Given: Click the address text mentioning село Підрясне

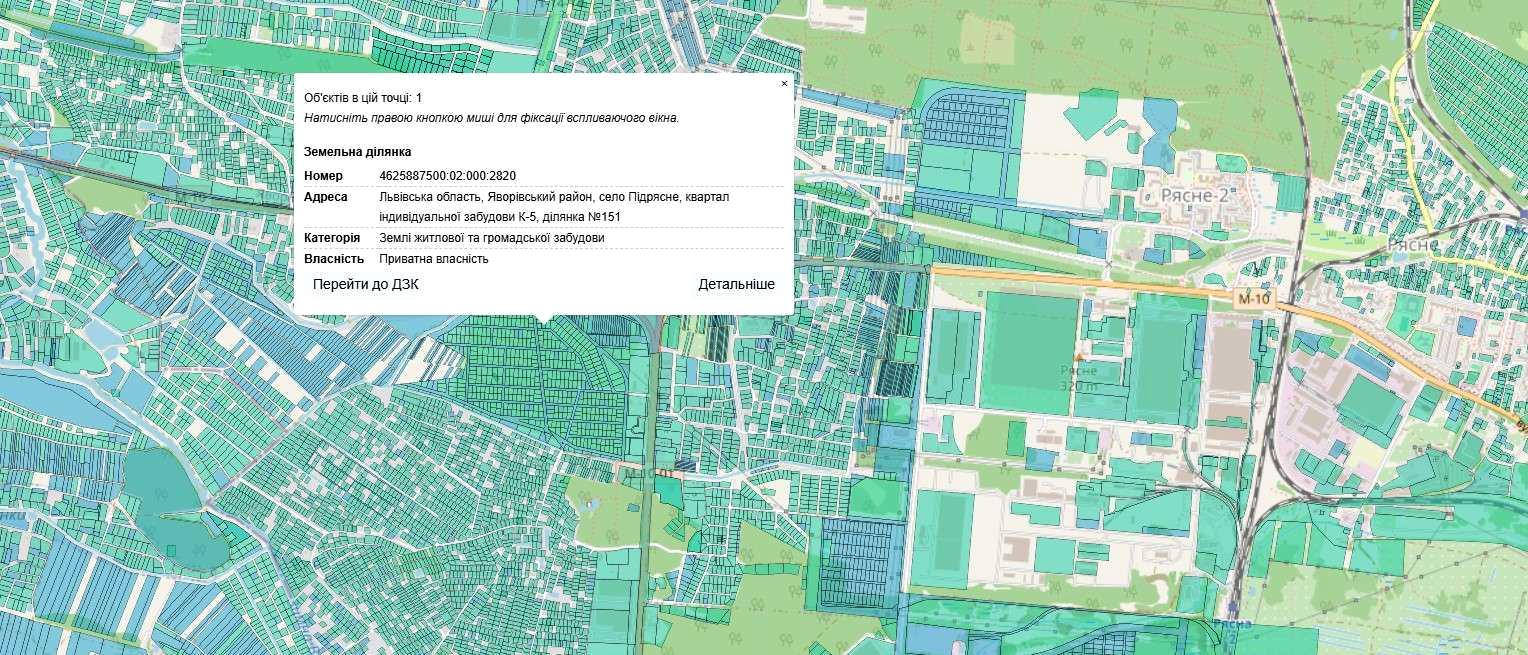Looking at the screenshot, I should click(x=554, y=207).
